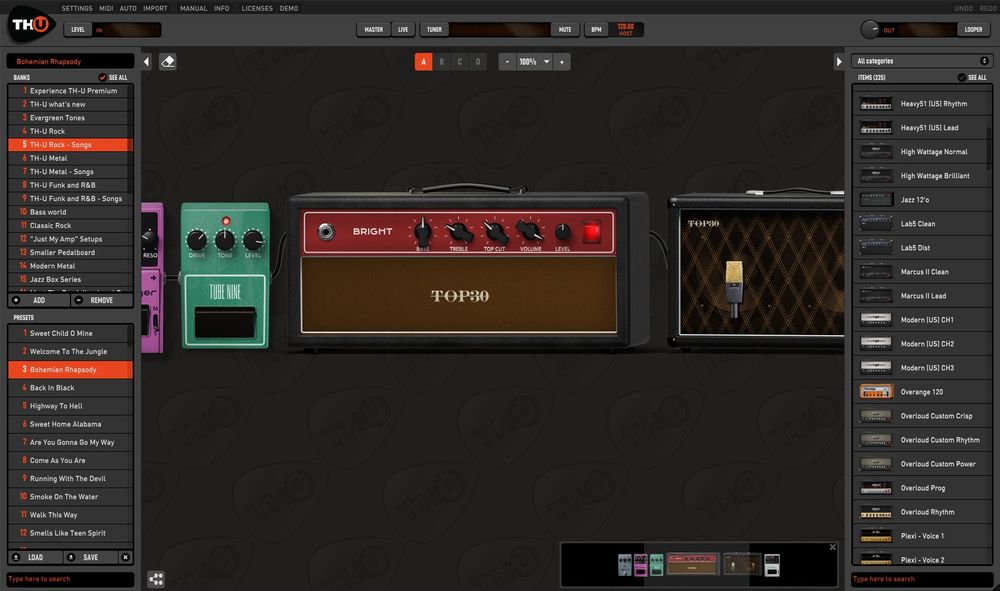Open the All categories dropdown
Image resolution: width=1000 pixels, height=591 pixels.
[x=921, y=60]
